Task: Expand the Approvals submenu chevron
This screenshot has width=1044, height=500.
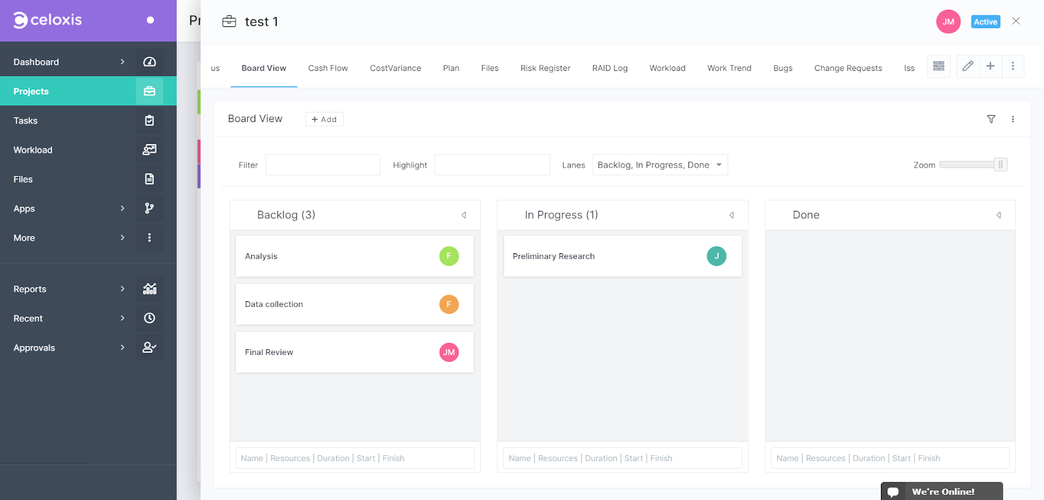Action: [x=123, y=348]
